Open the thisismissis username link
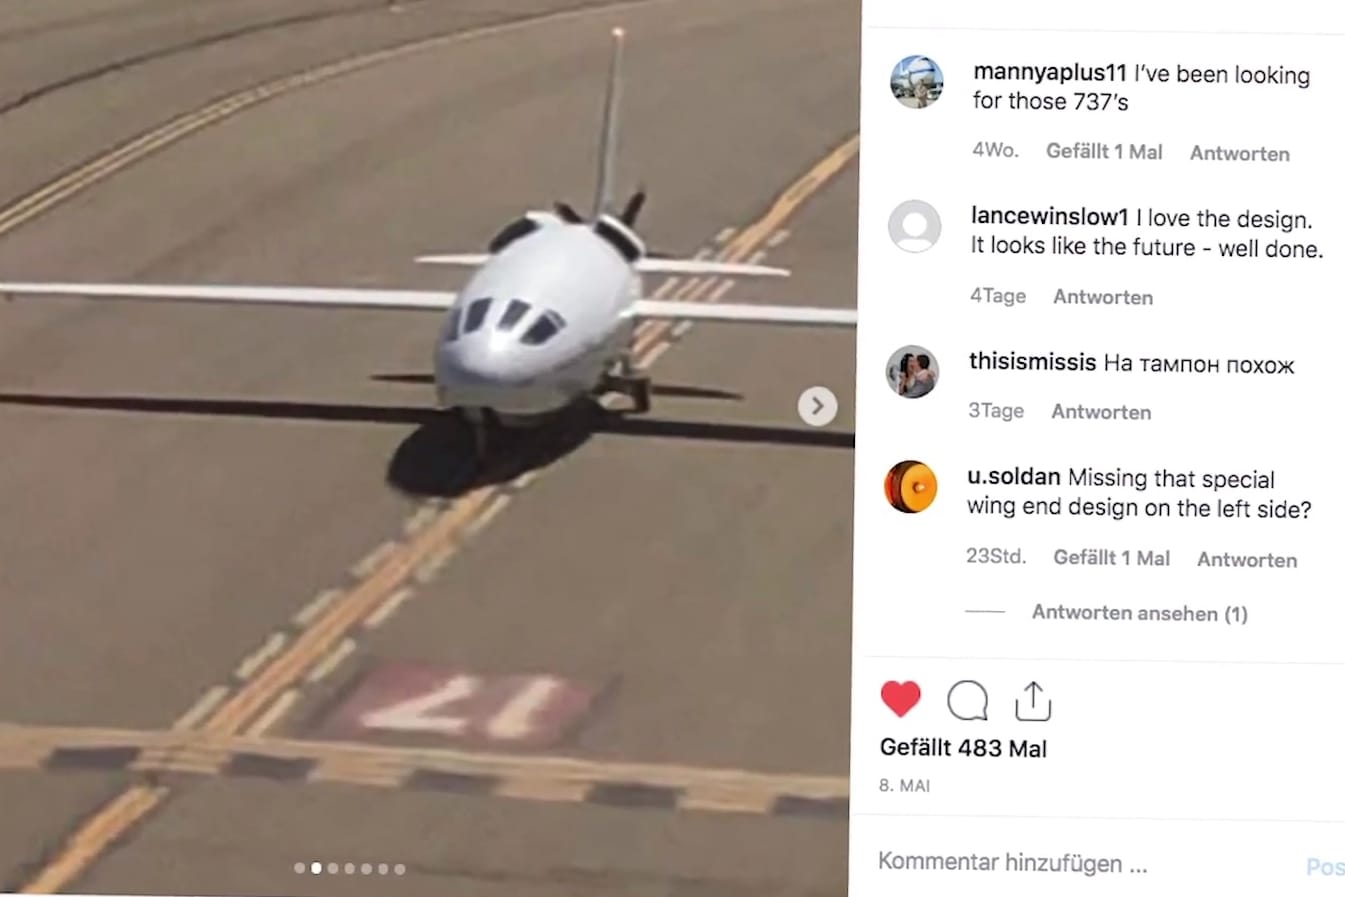 [x=1032, y=362]
